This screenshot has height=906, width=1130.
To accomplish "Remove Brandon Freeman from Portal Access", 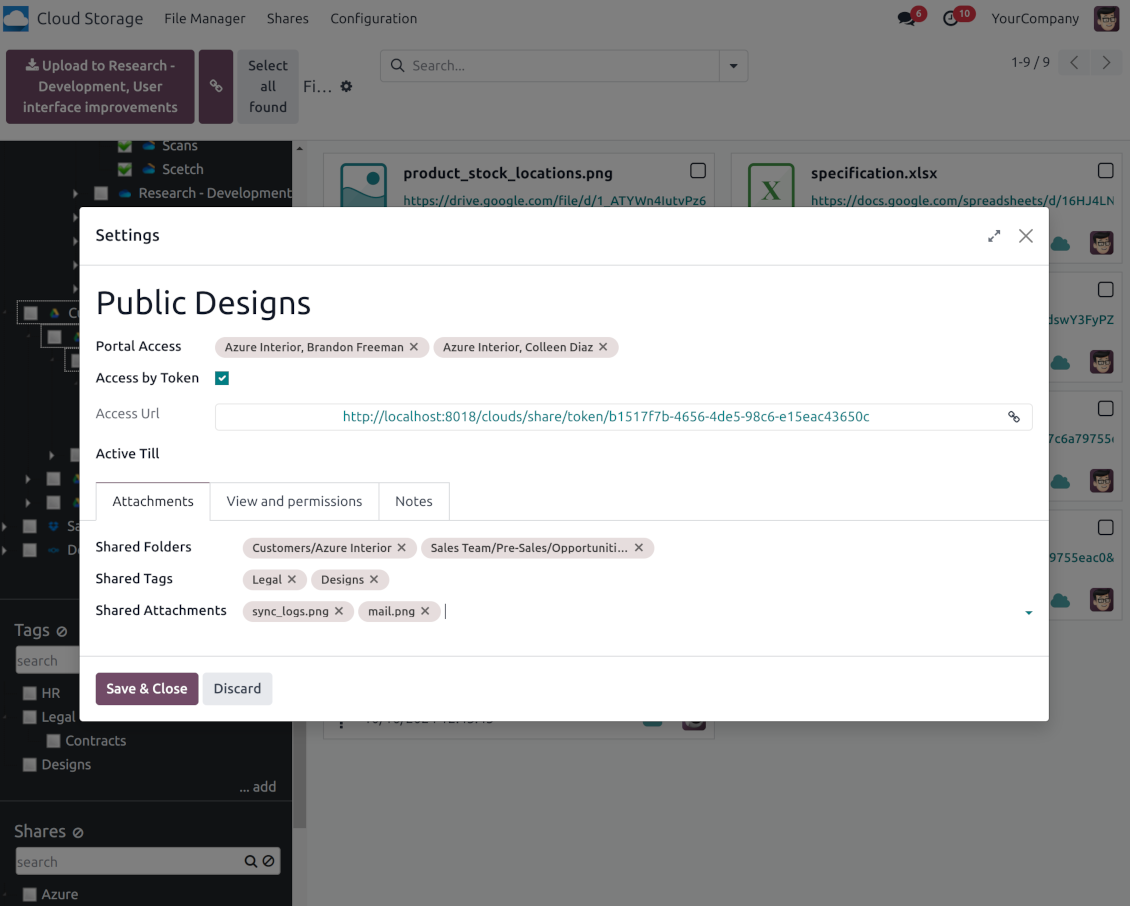I will [414, 347].
